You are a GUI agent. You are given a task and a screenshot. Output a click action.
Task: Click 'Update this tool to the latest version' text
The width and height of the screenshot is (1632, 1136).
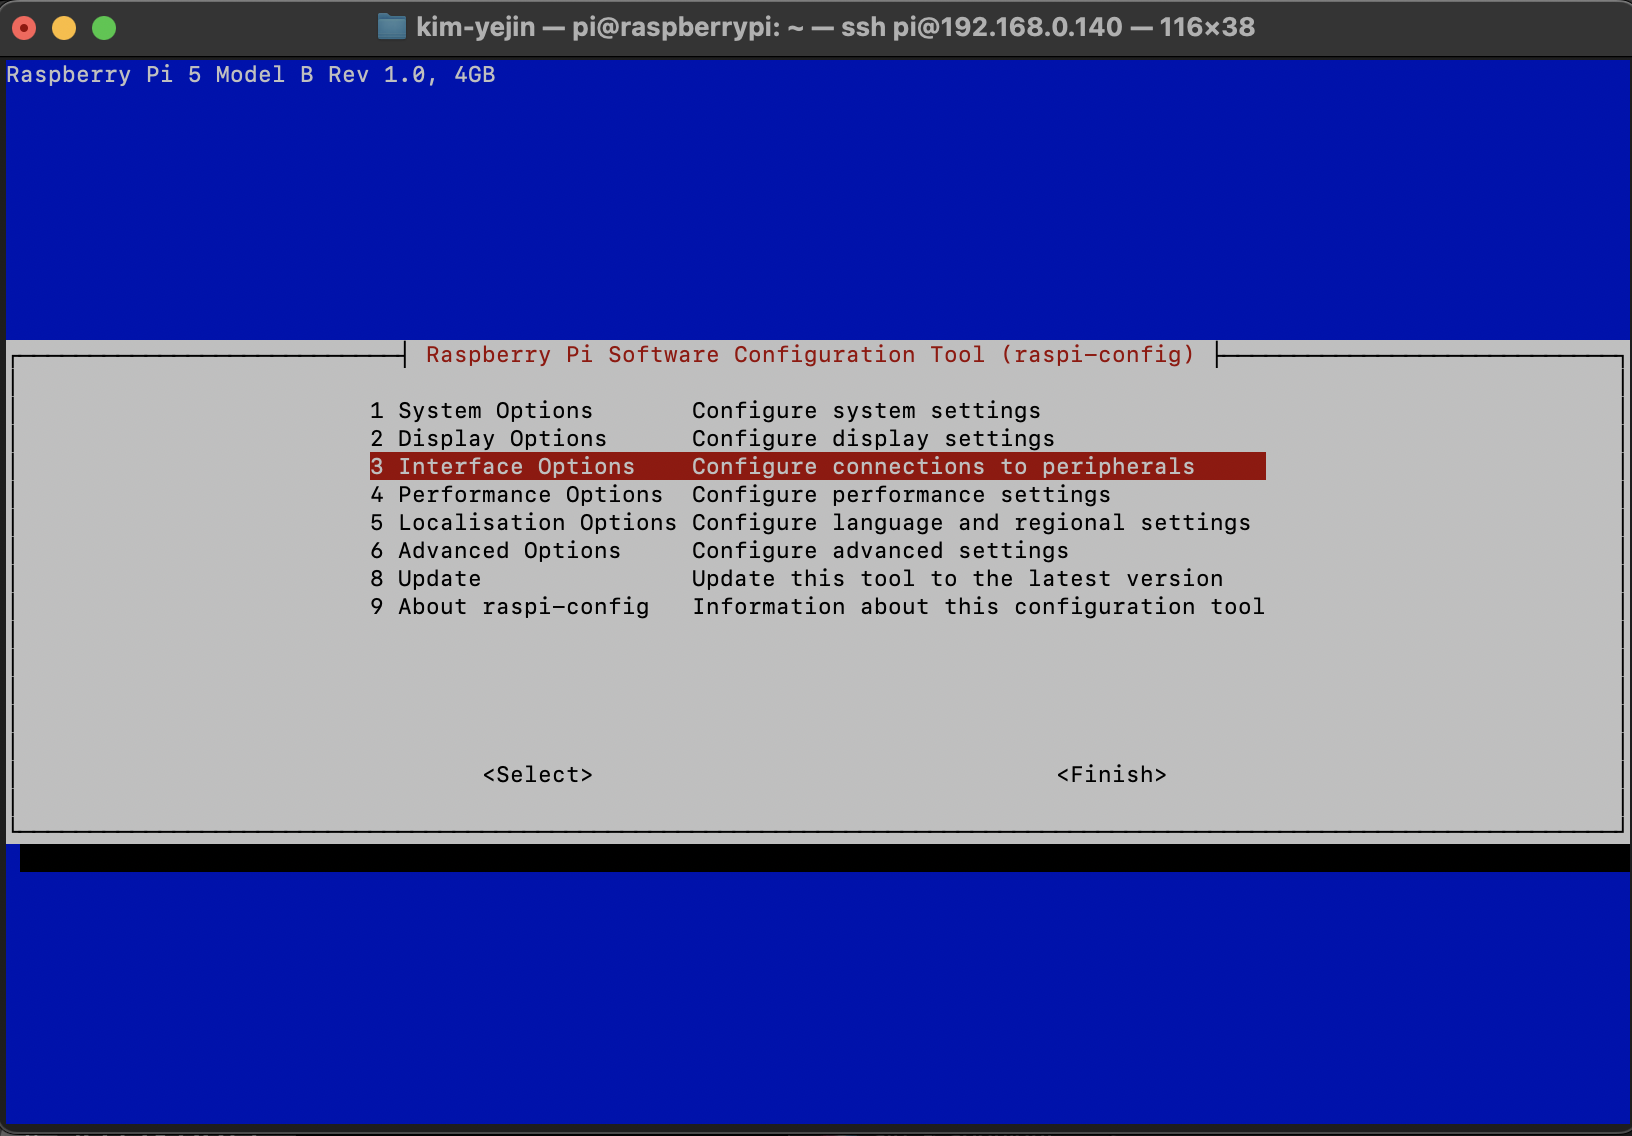tap(957, 579)
